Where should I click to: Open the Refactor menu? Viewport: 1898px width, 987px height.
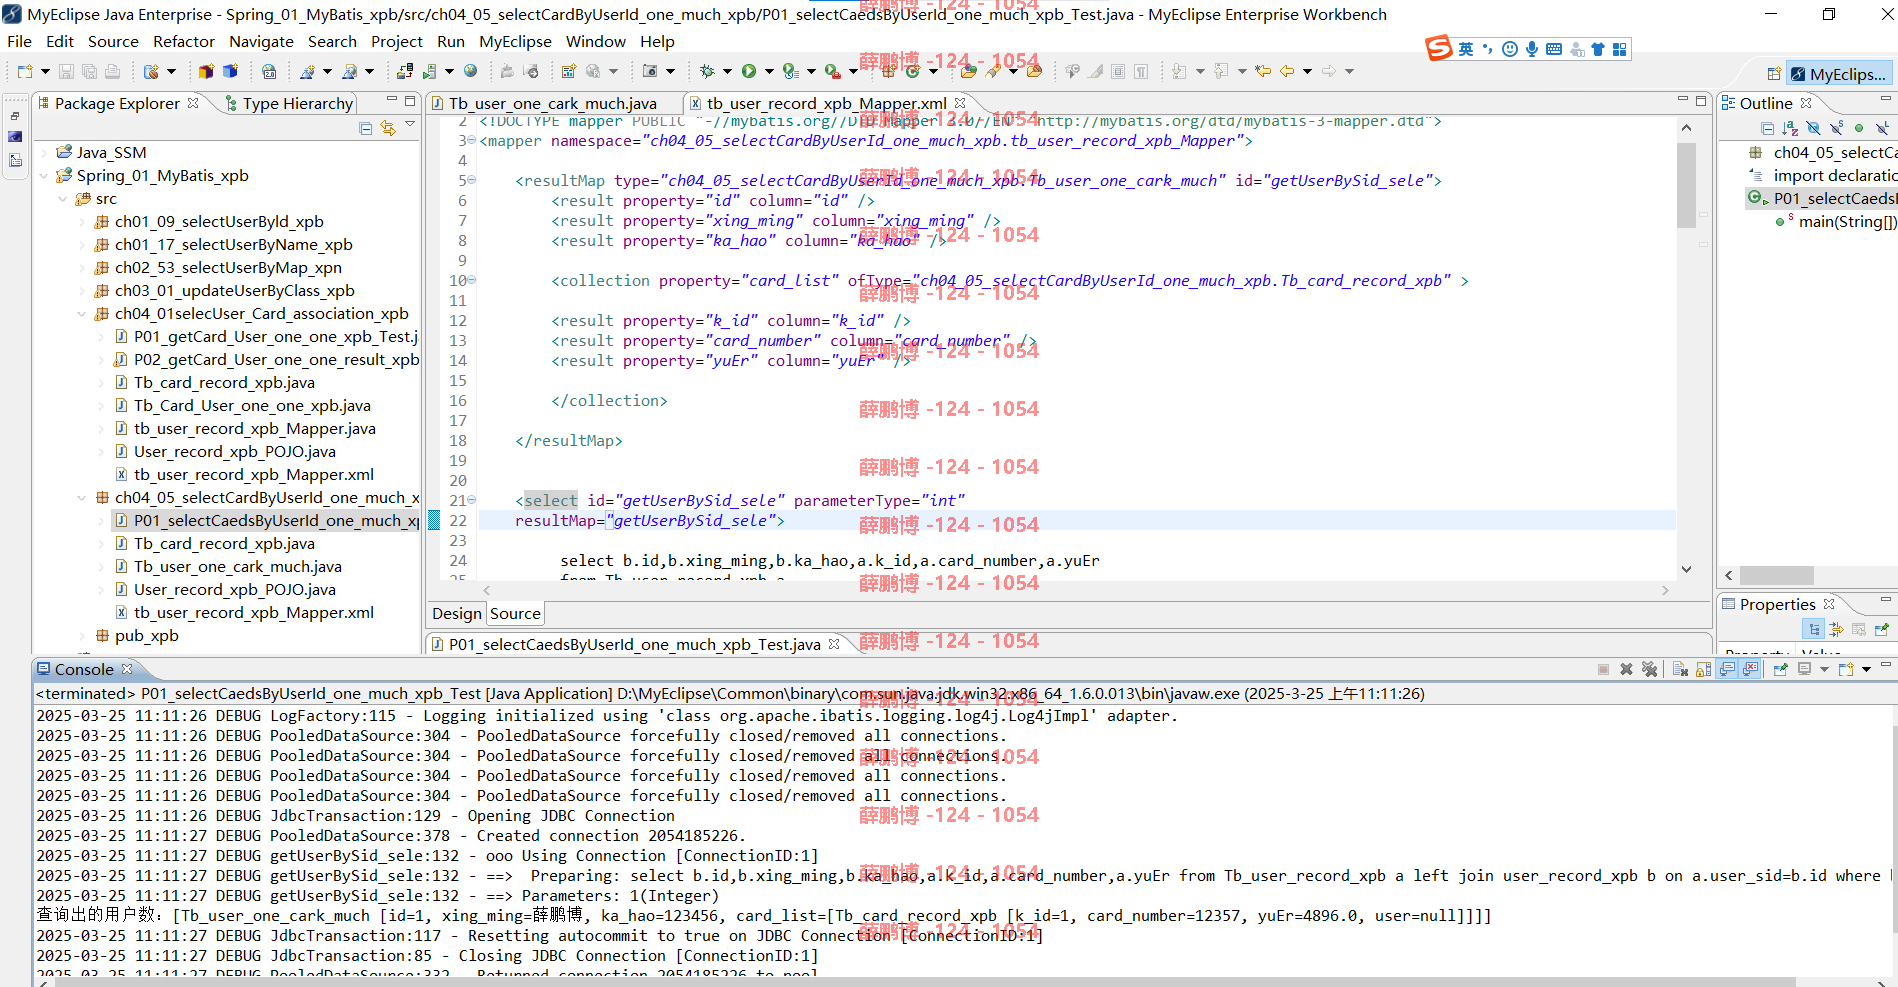pyautogui.click(x=184, y=41)
